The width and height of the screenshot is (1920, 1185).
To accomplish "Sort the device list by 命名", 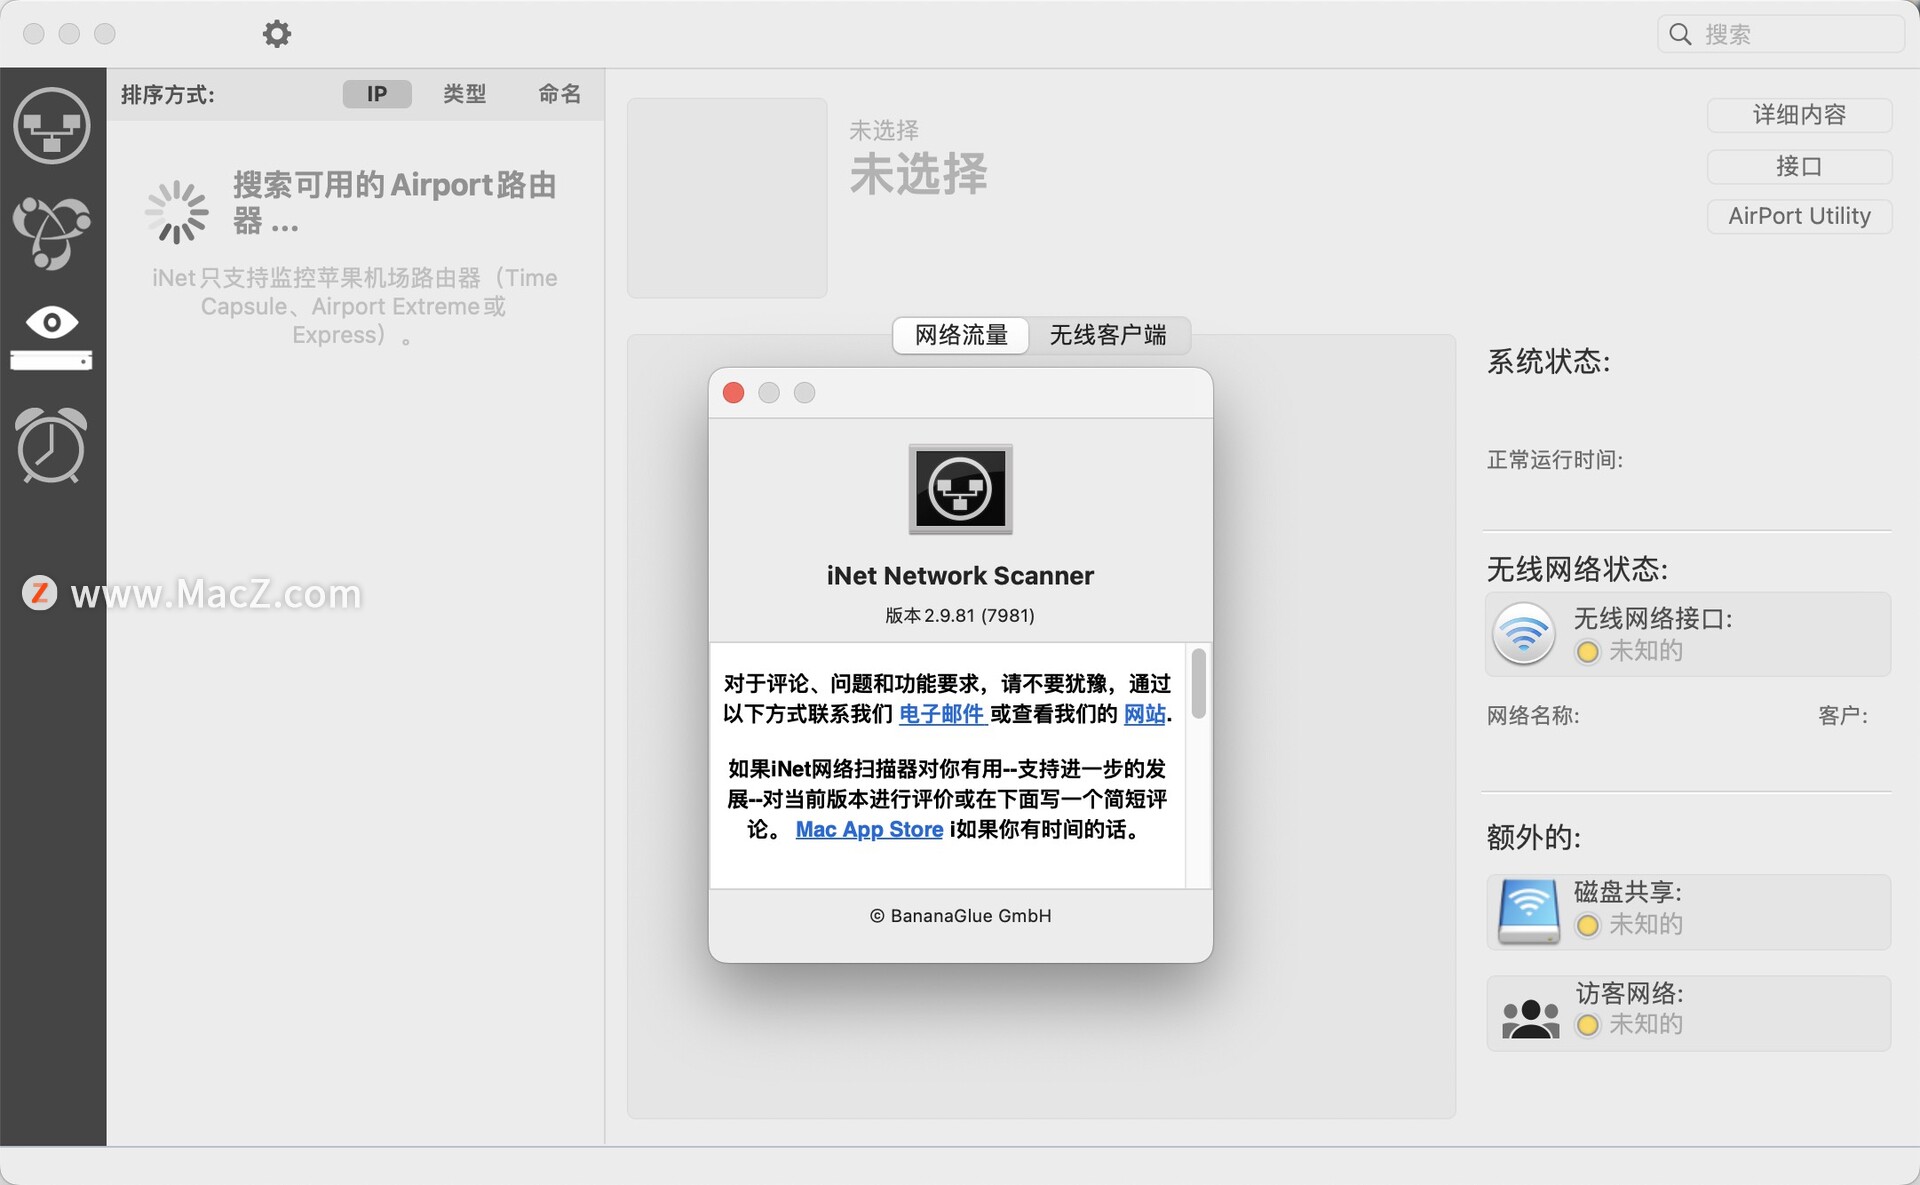I will tap(560, 94).
